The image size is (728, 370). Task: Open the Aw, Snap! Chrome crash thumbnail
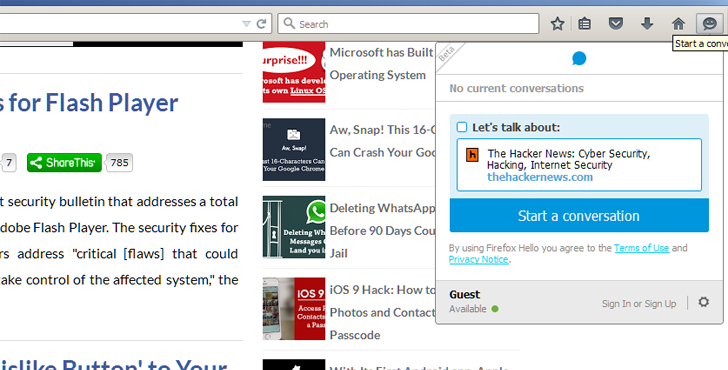(294, 149)
